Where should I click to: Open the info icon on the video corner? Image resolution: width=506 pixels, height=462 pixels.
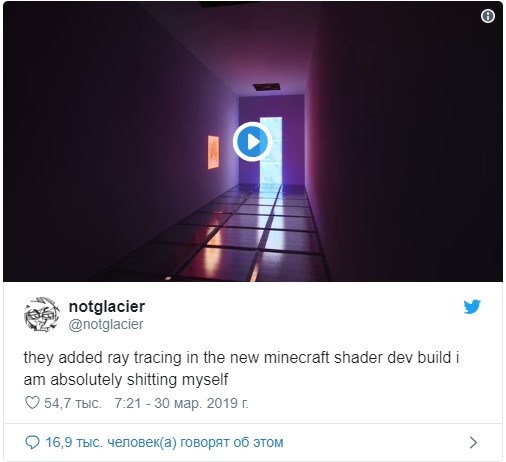click(488, 16)
